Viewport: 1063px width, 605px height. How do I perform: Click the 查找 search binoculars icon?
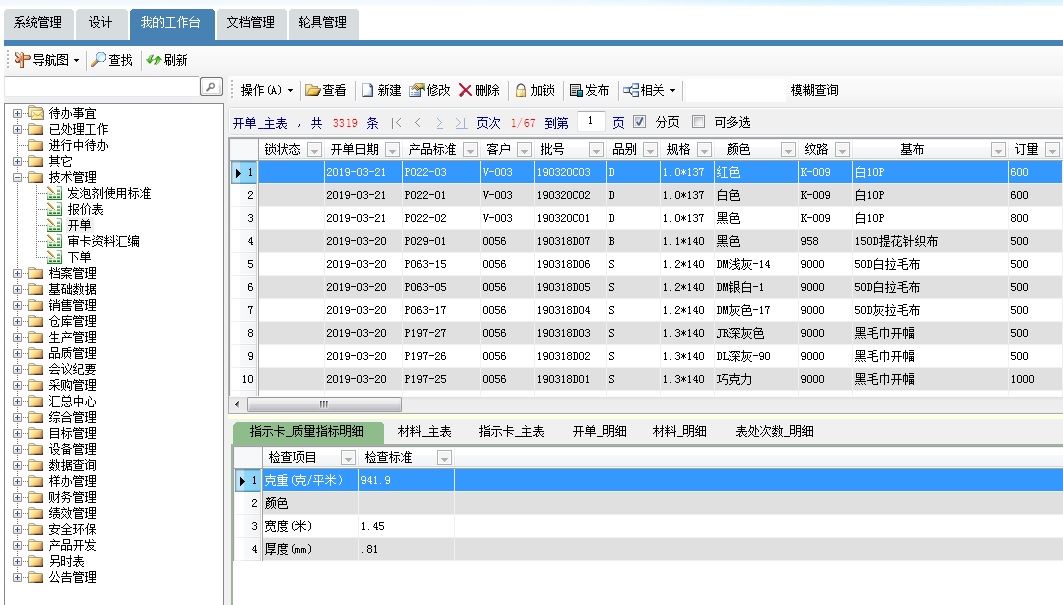(100, 60)
